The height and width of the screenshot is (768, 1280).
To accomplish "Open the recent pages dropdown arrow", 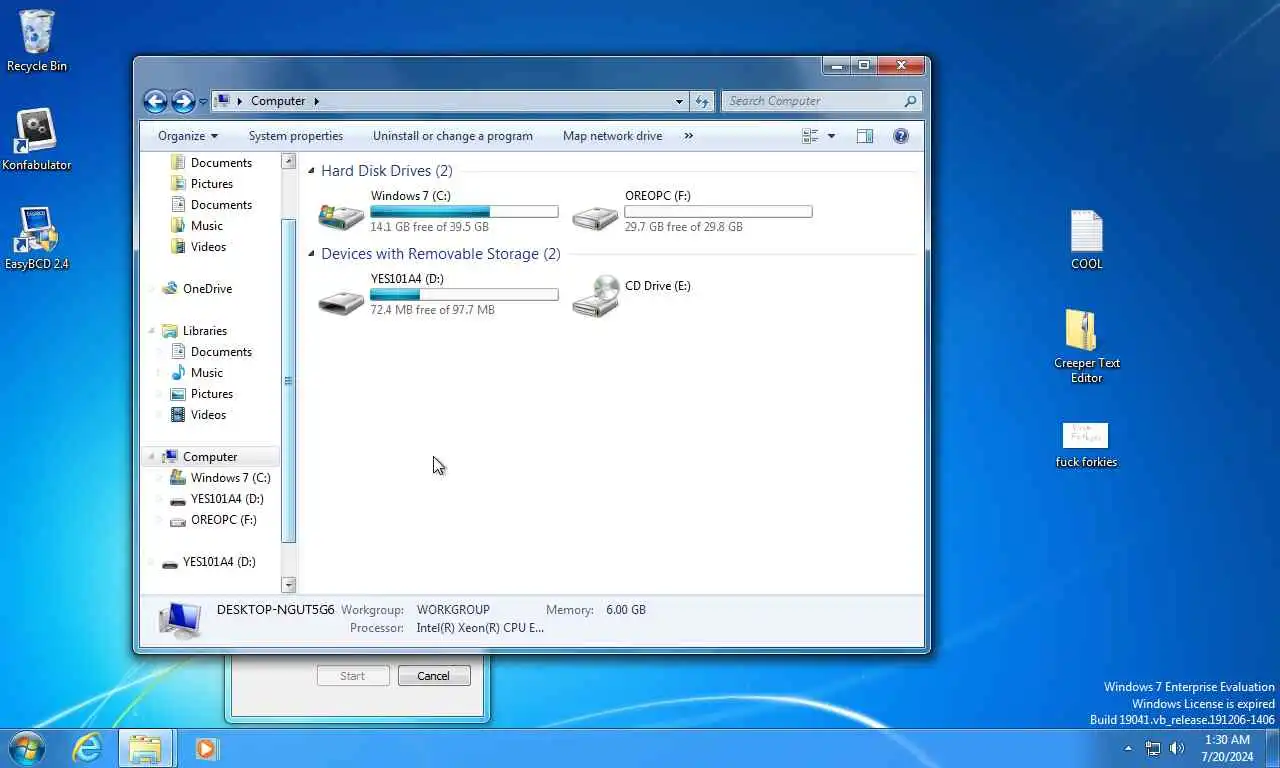I will click(203, 101).
